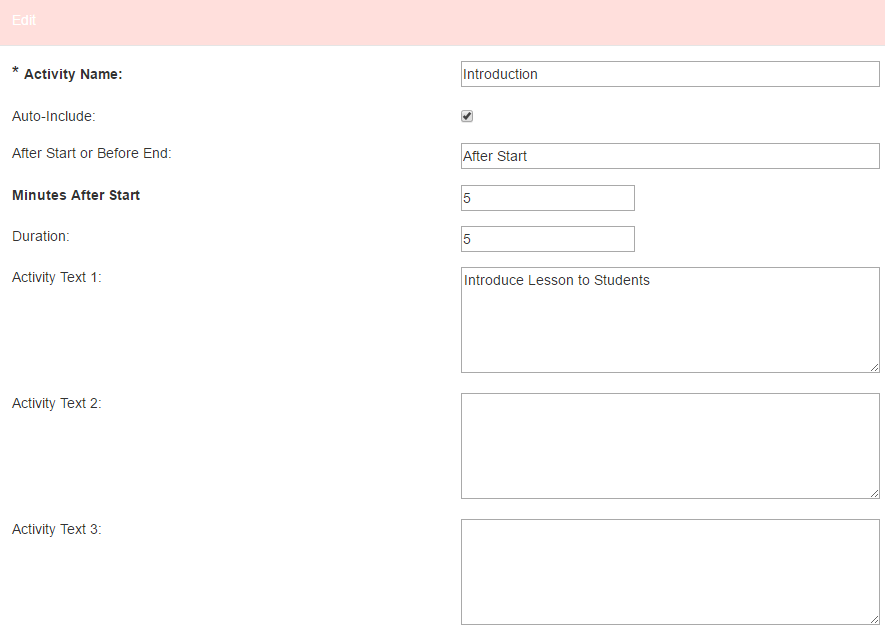Click inside the Activity Text 1 textarea
The height and width of the screenshot is (634, 885).
pos(669,319)
